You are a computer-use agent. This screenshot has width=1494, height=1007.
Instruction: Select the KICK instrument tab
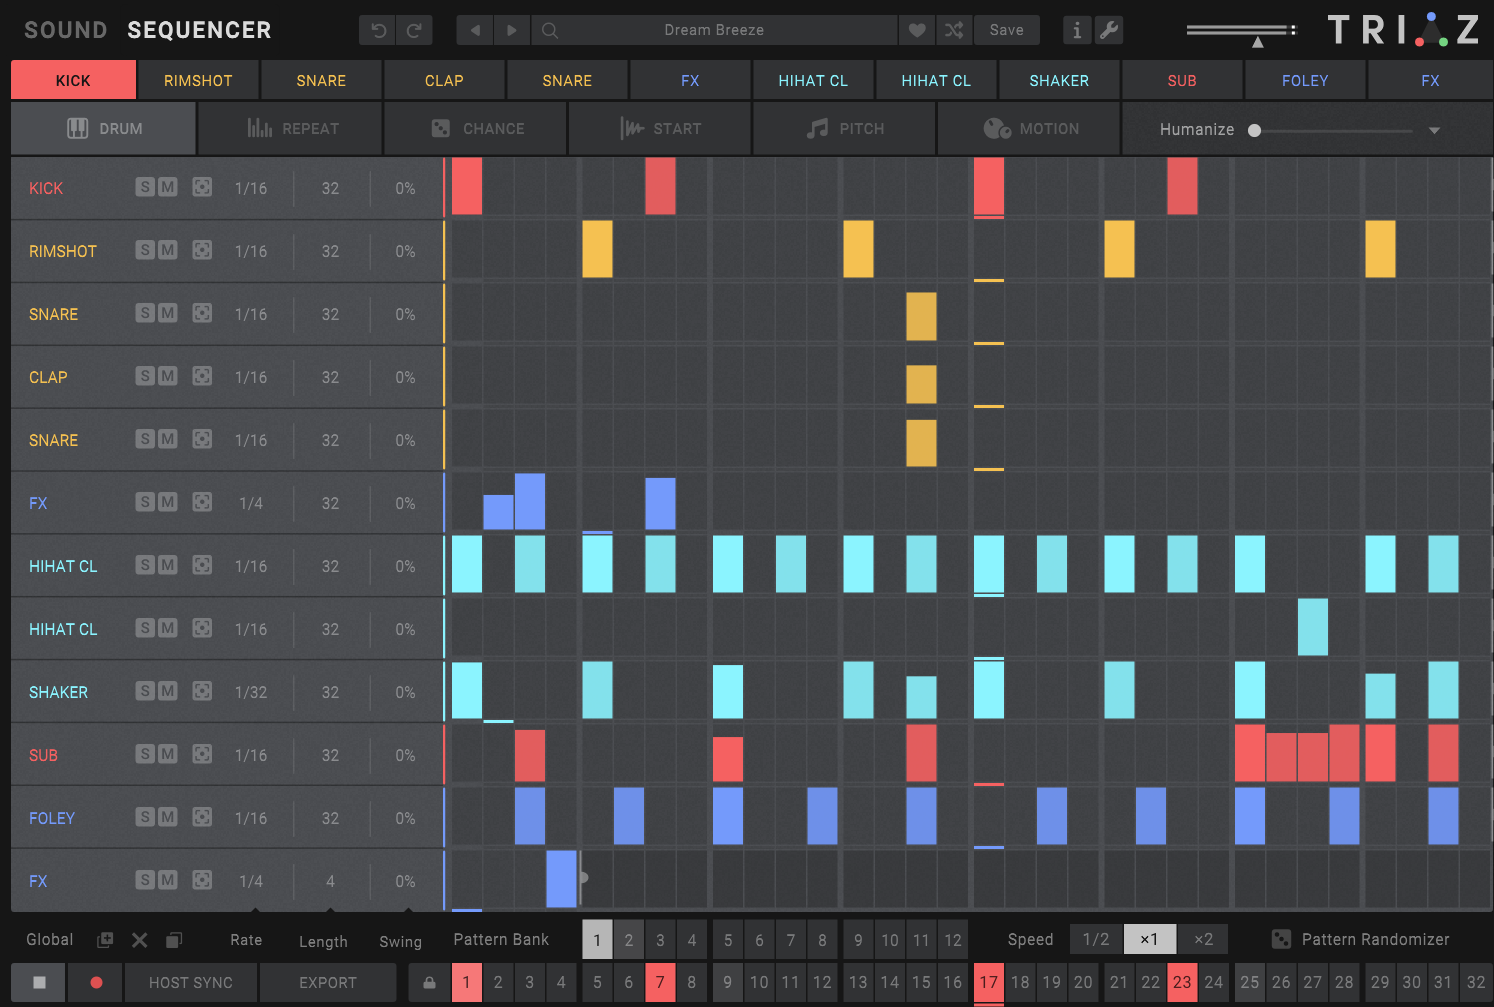pos(73,80)
